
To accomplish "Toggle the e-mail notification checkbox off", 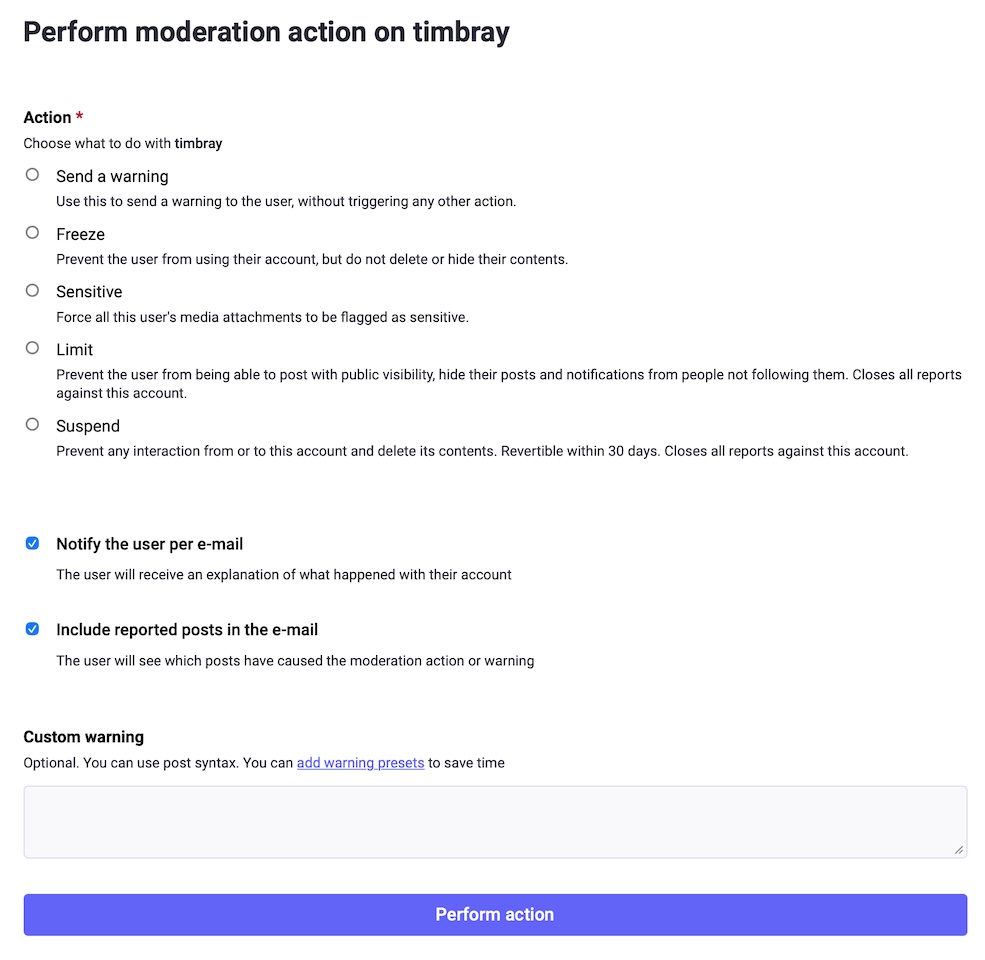I will (x=32, y=543).
